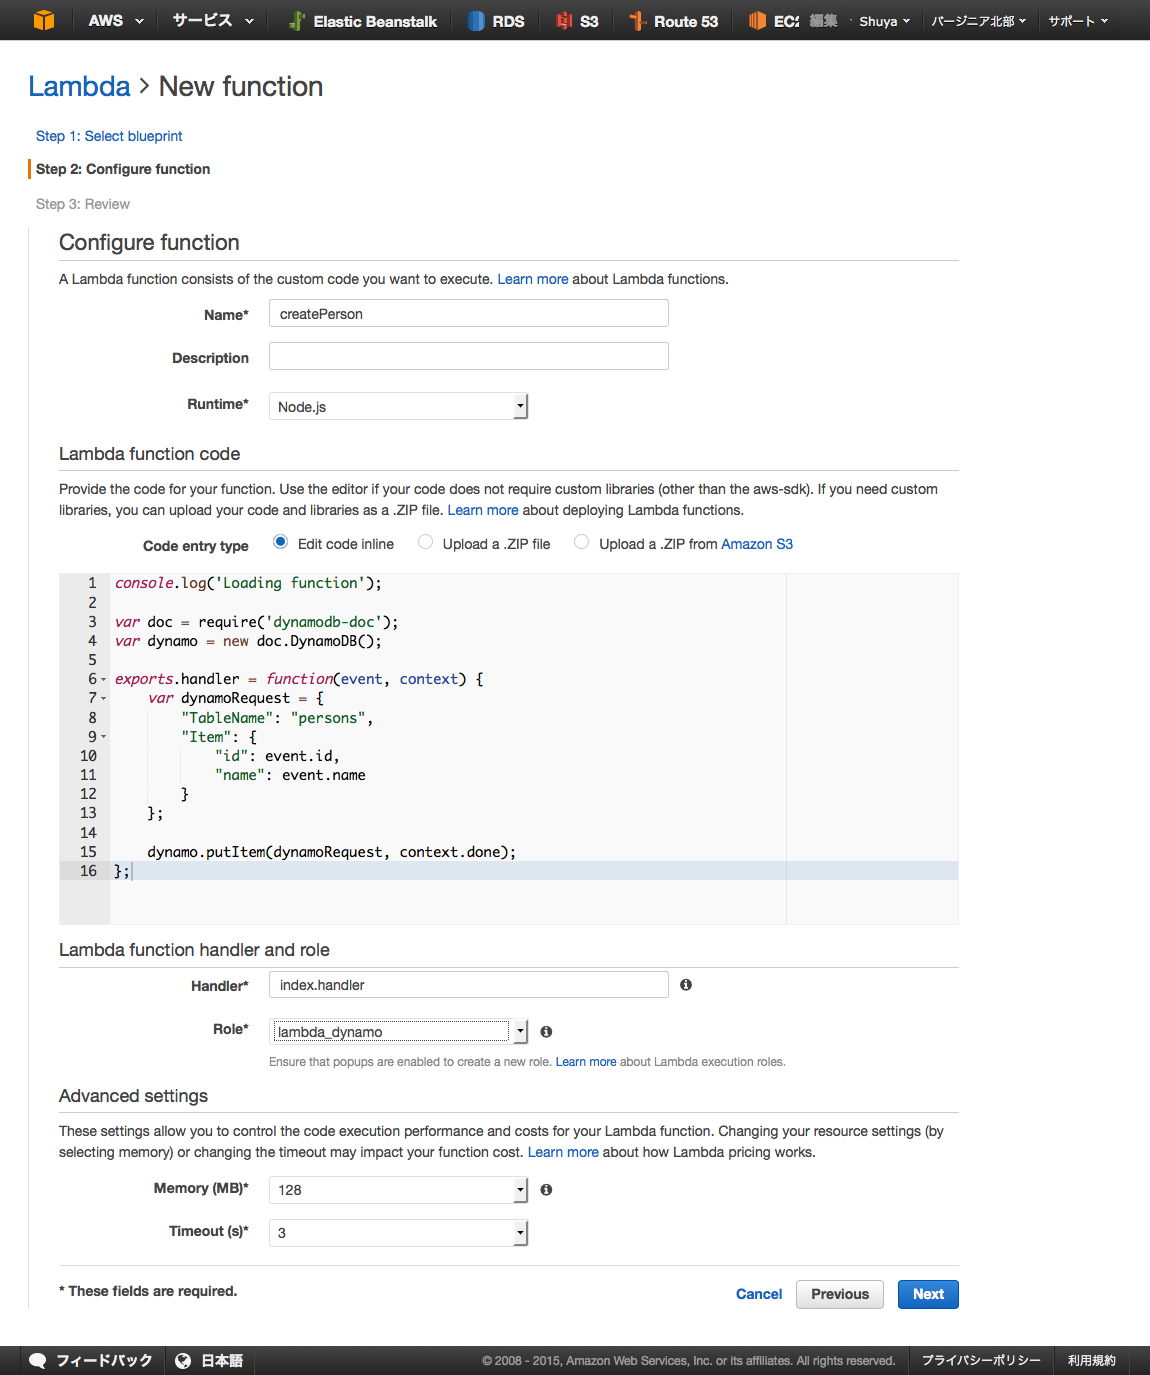This screenshot has width=1150, height=1375.
Task: Click into the Description text field
Action: click(x=468, y=357)
